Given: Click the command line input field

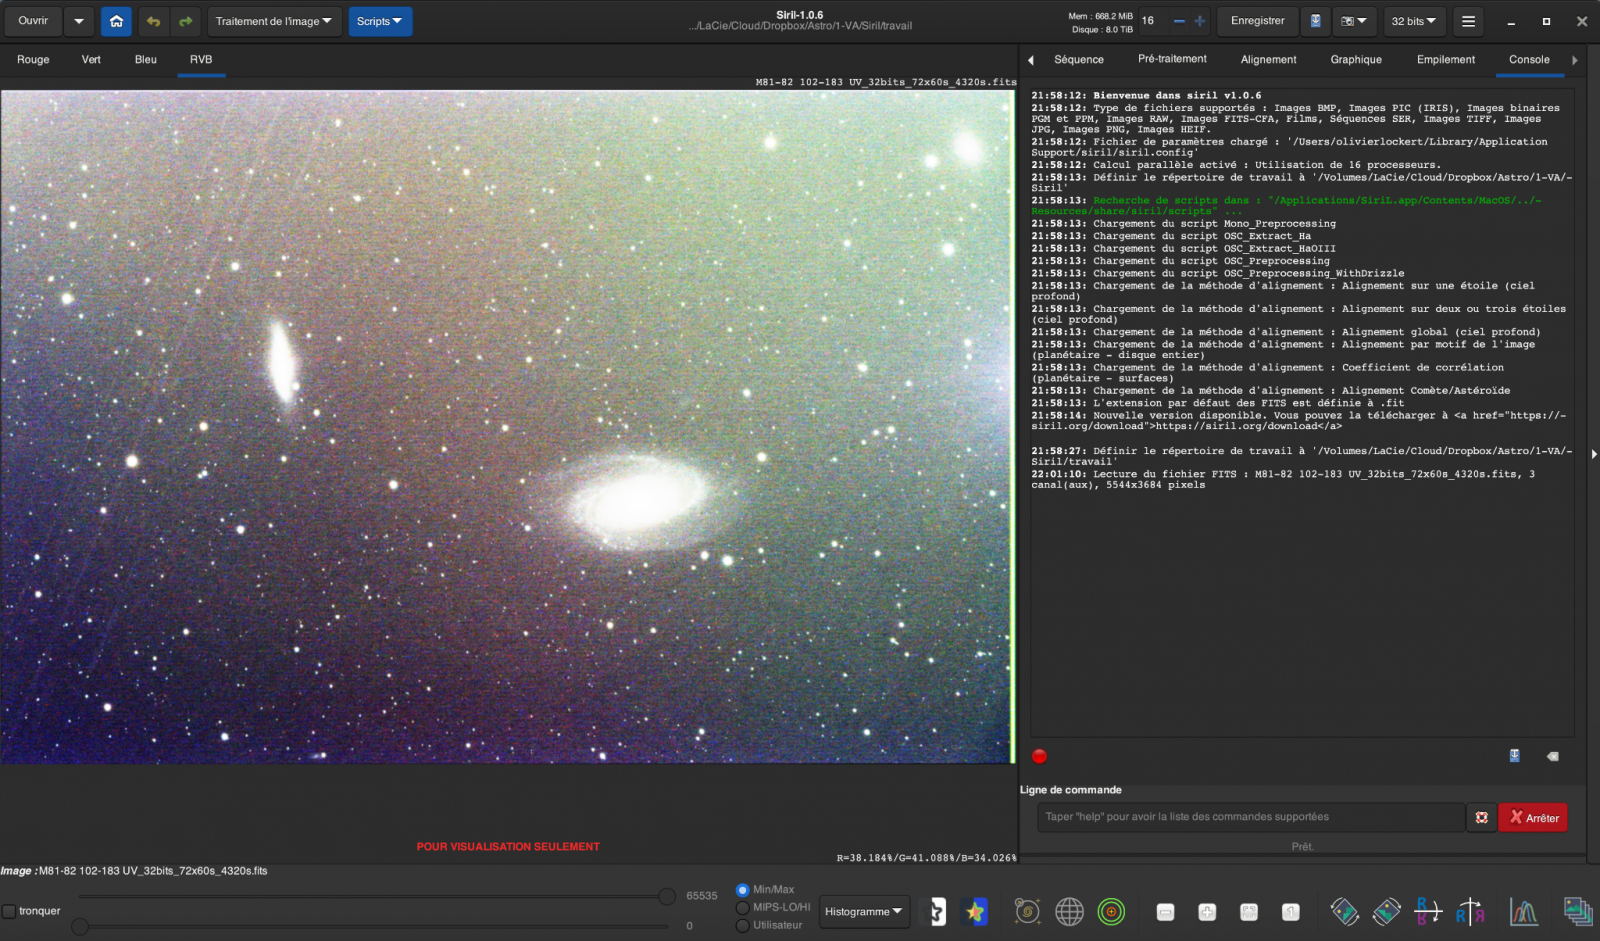Looking at the screenshot, I should pyautogui.click(x=1250, y=817).
